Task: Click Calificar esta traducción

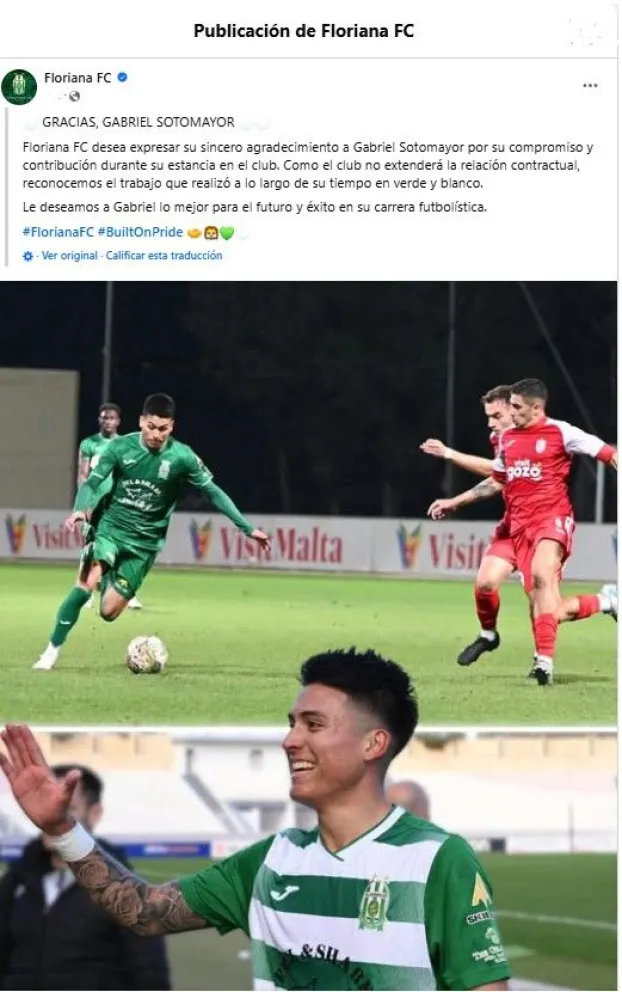Action: [x=164, y=256]
